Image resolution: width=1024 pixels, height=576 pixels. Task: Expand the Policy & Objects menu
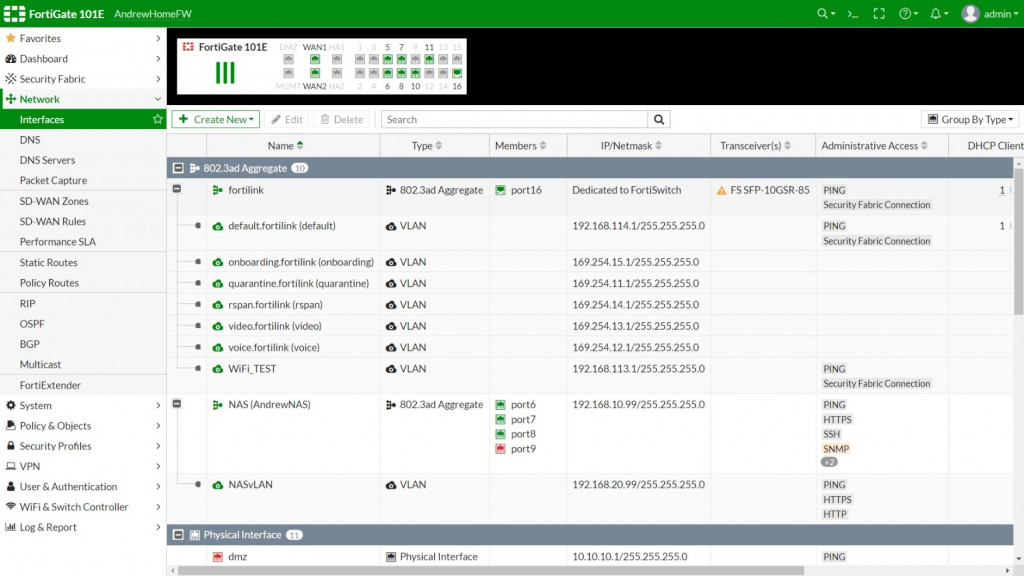pyautogui.click(x=83, y=426)
